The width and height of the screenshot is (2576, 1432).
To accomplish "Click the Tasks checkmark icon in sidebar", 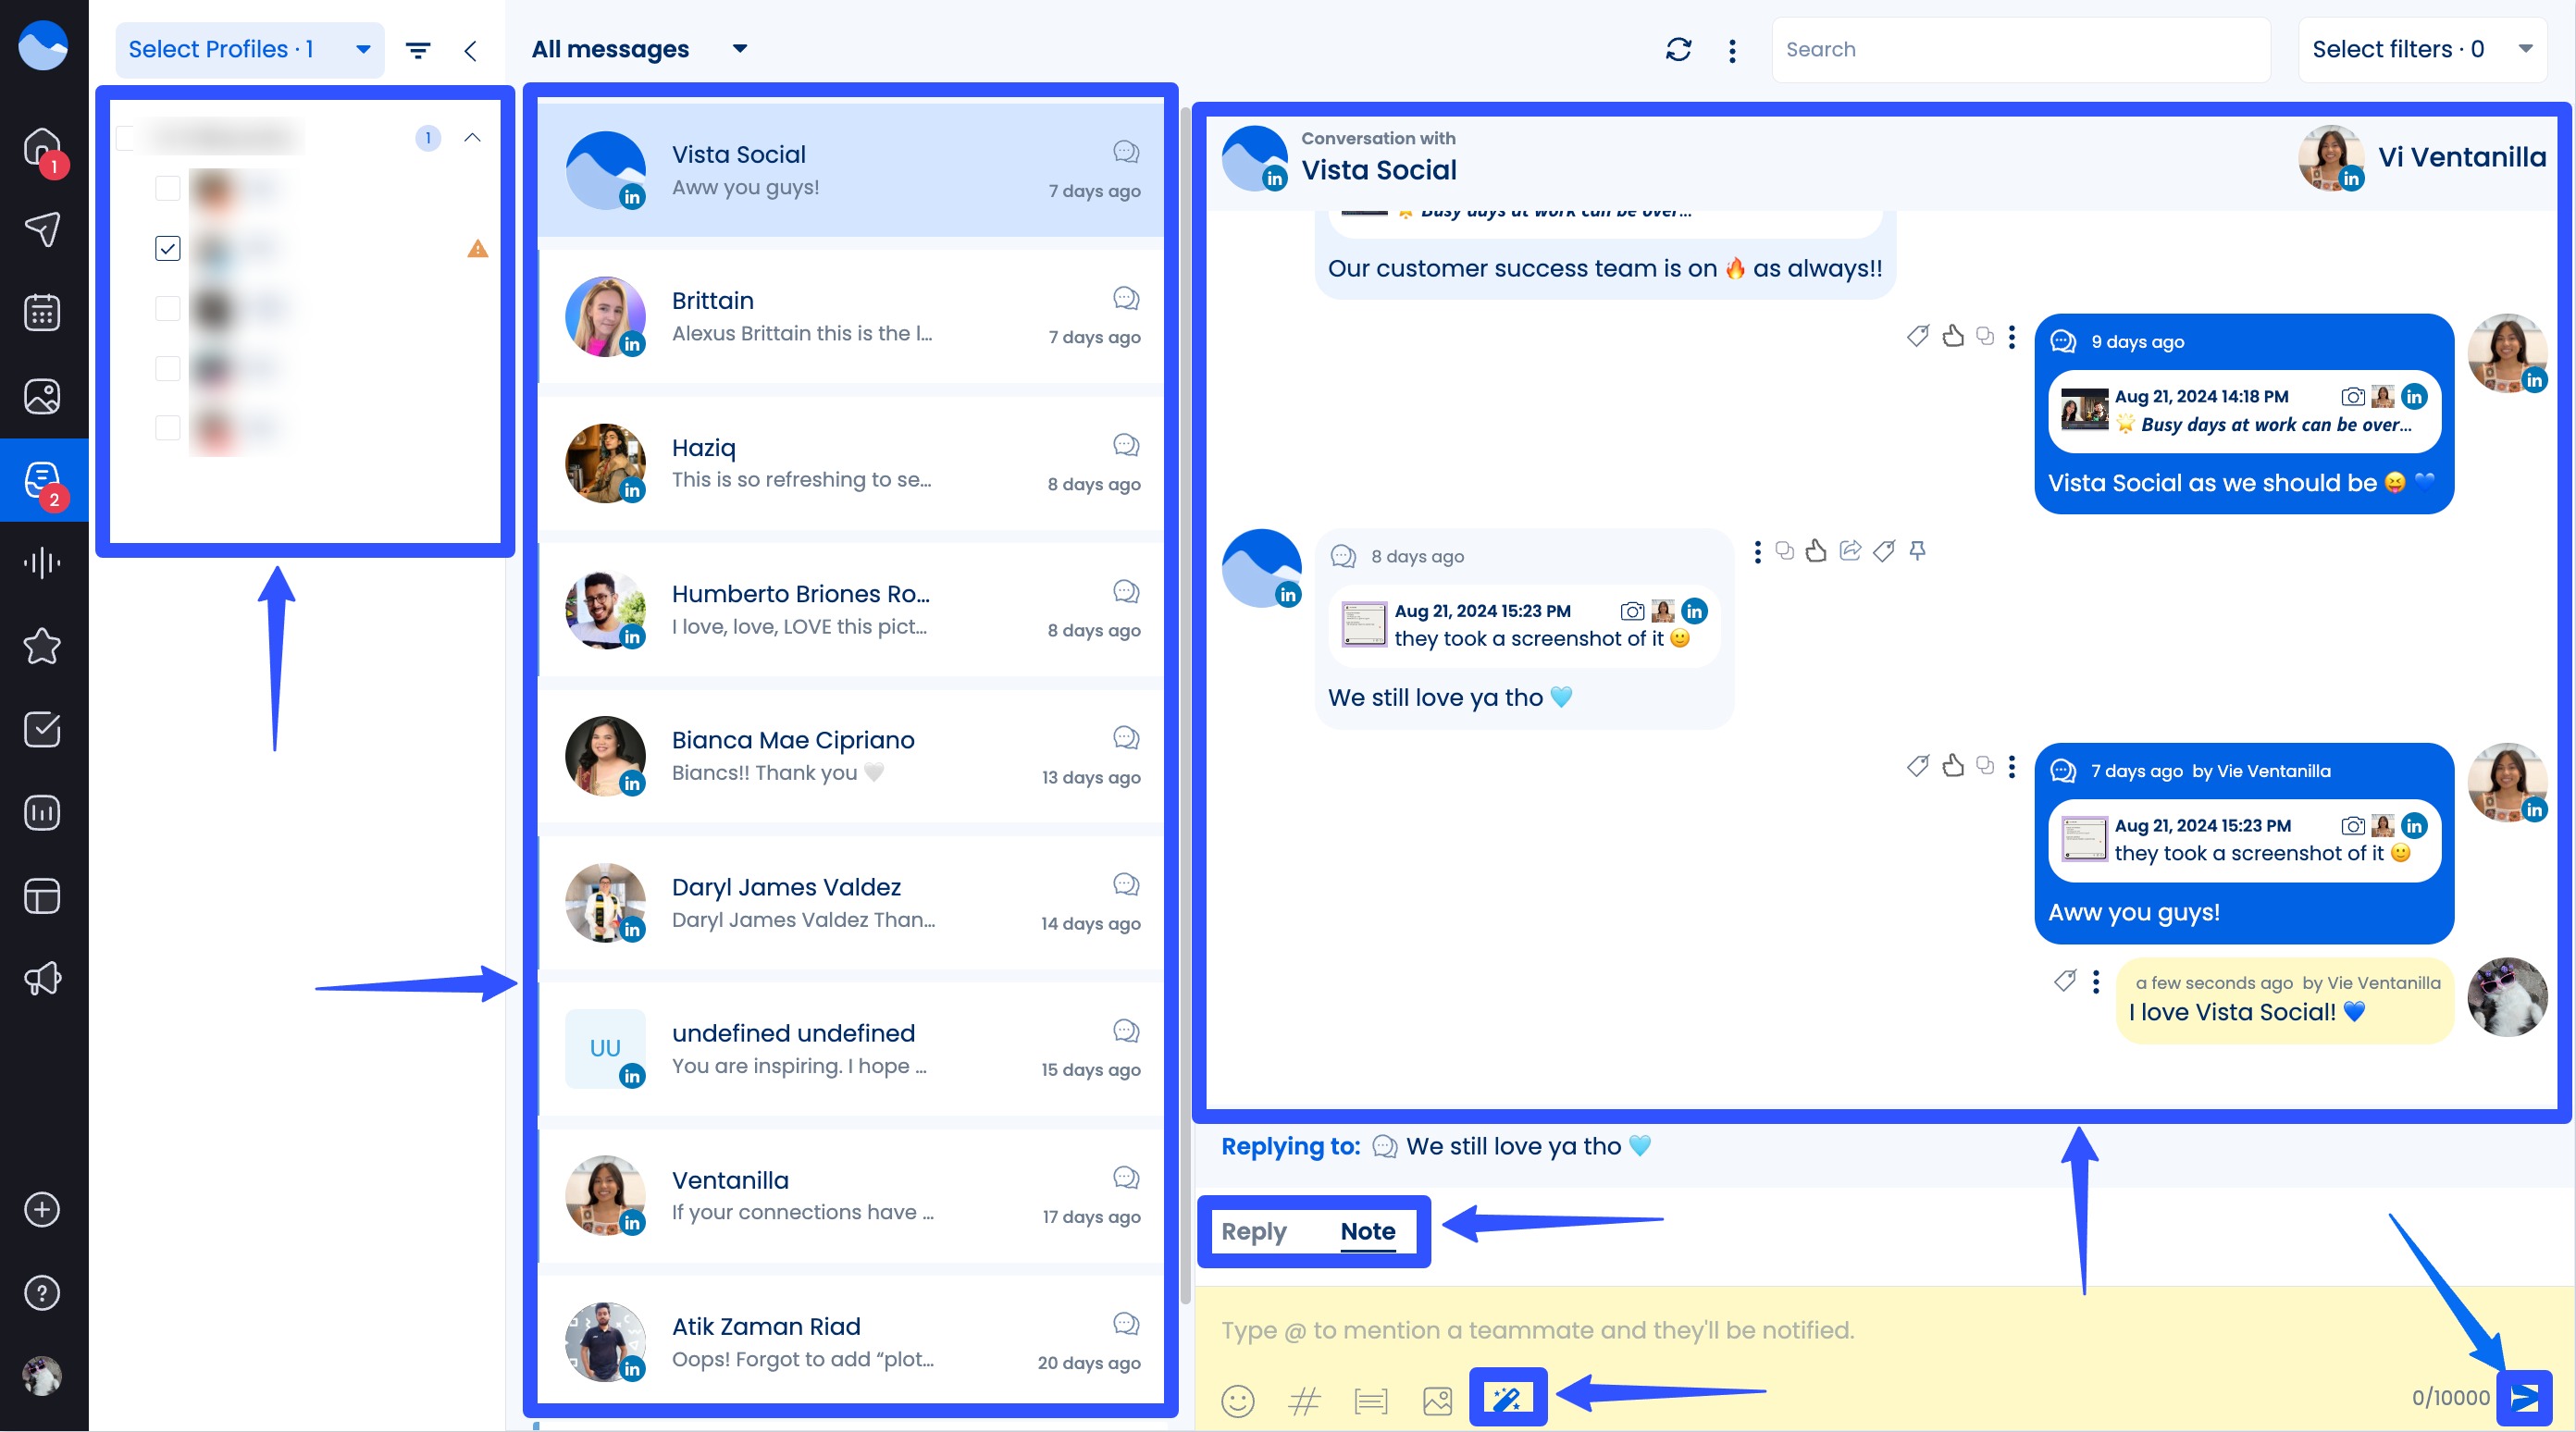I will click(41, 730).
